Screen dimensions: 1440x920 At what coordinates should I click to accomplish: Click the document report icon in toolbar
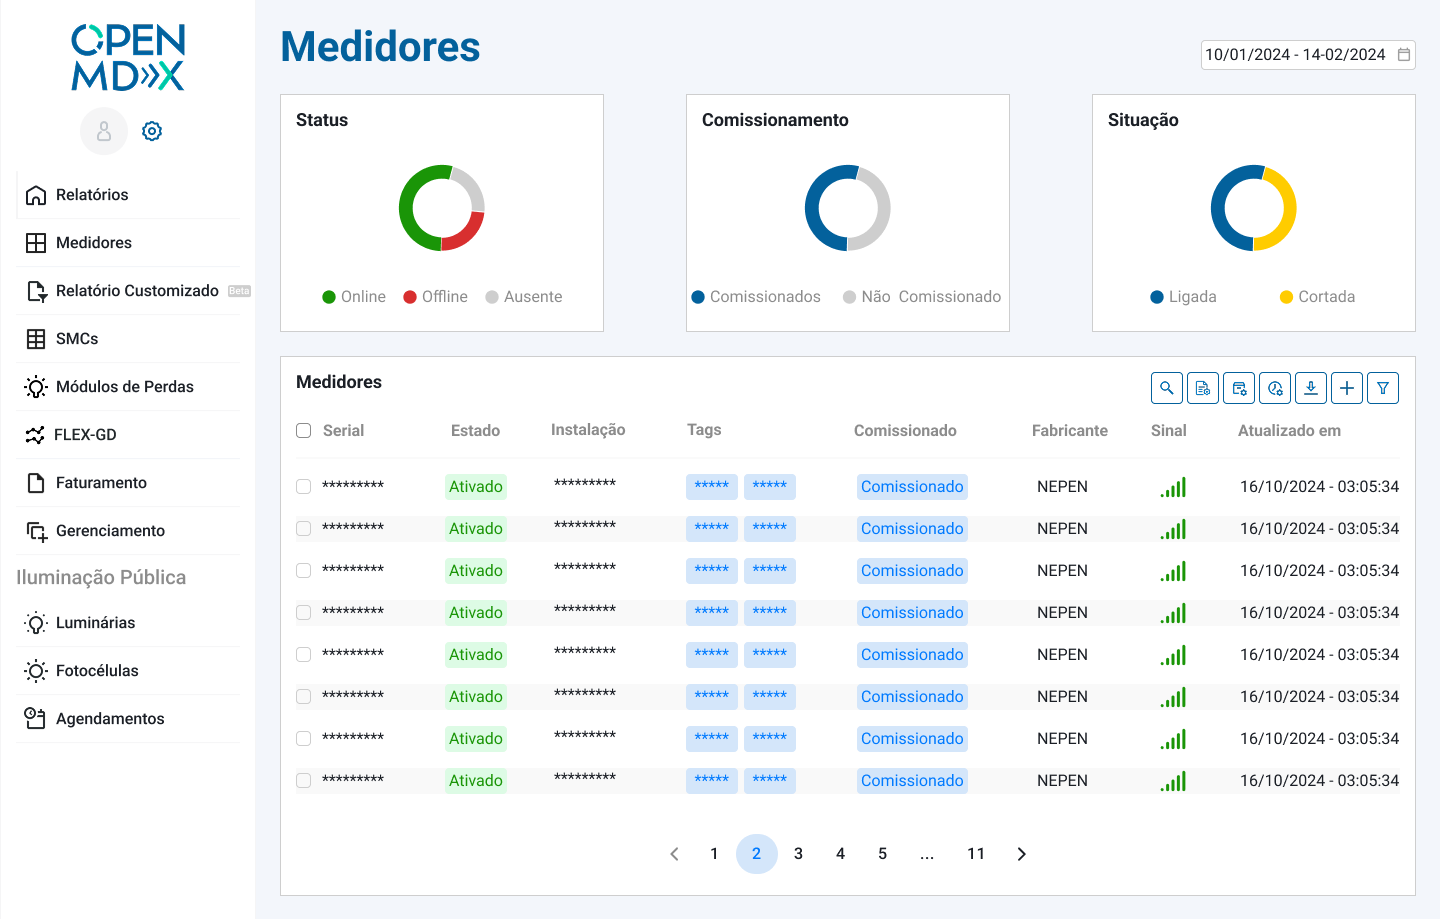pyautogui.click(x=1203, y=388)
